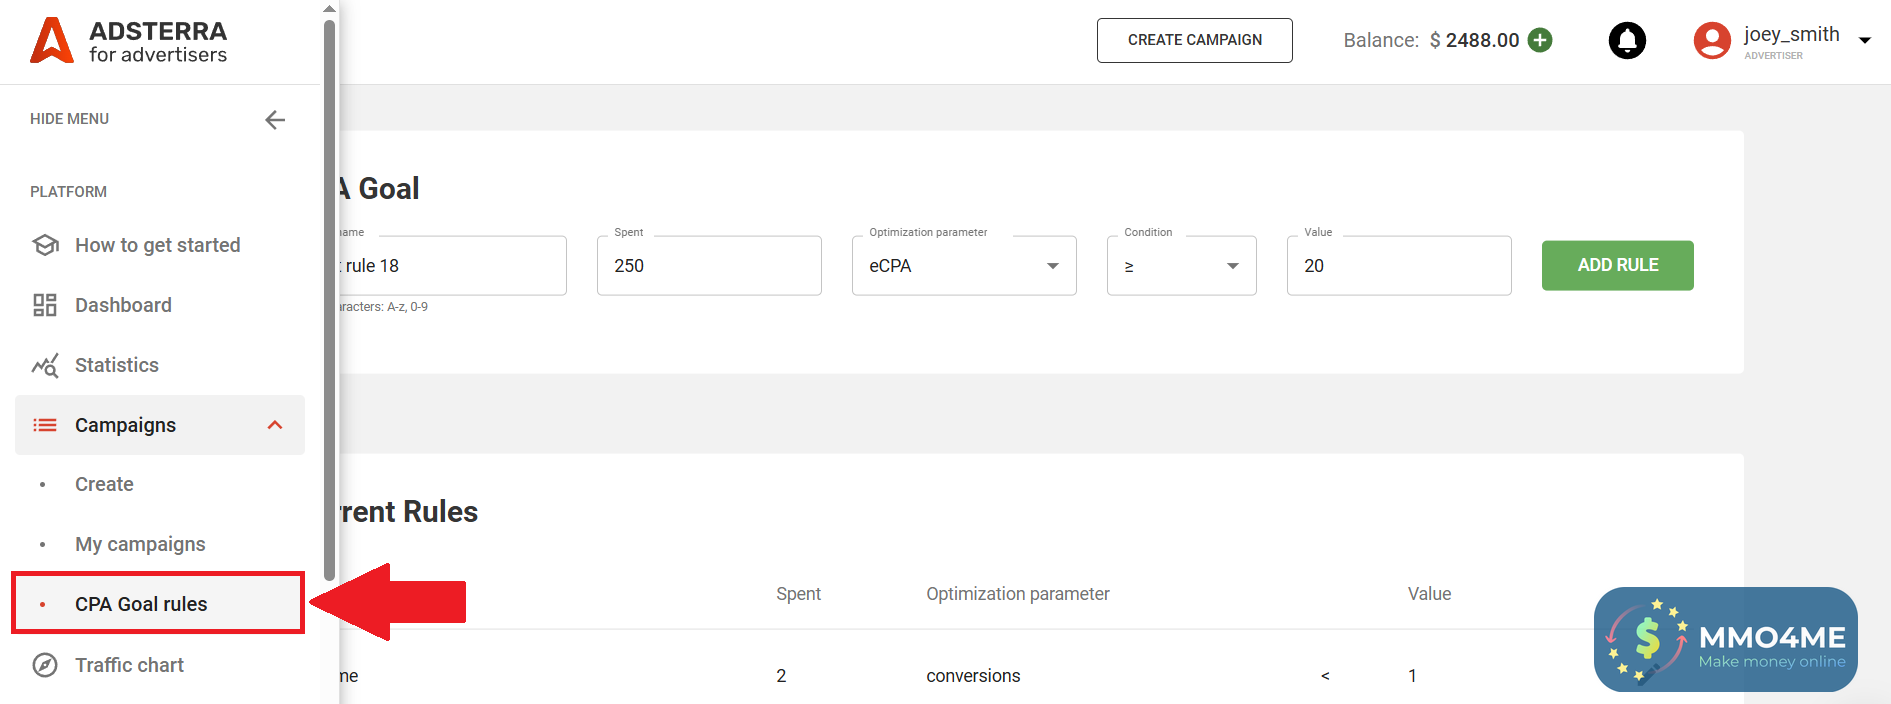Click the hide menu back arrow
1891x704 pixels.
click(275, 120)
